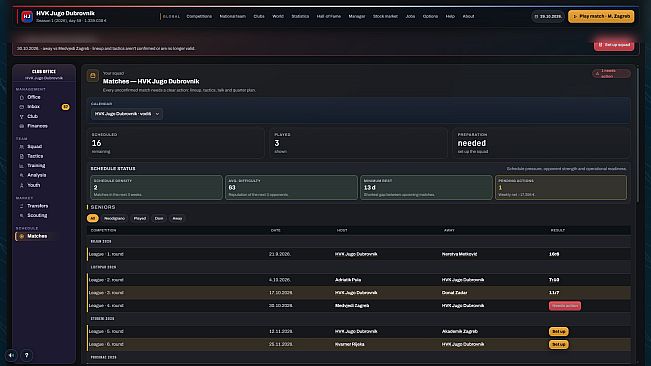This screenshot has width=651, height=366.
Task: Open the Stock market menu
Action: pos(385,16)
